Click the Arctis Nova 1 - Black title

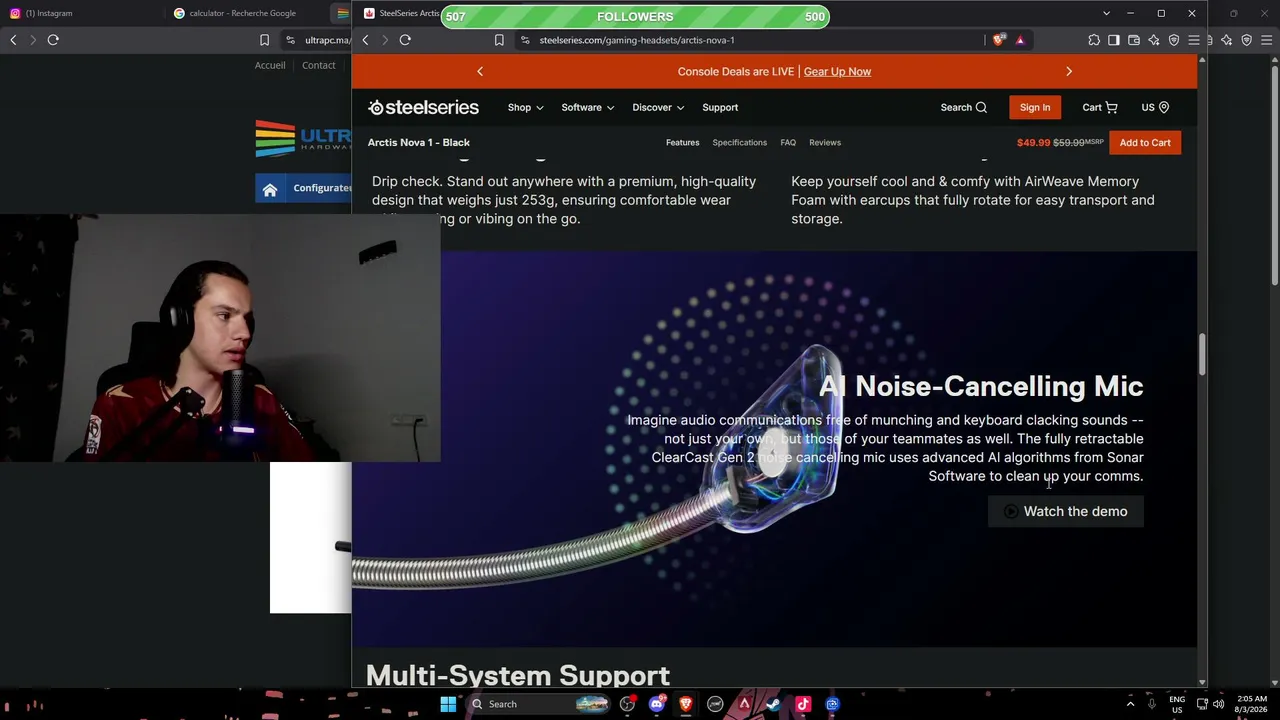(x=418, y=142)
